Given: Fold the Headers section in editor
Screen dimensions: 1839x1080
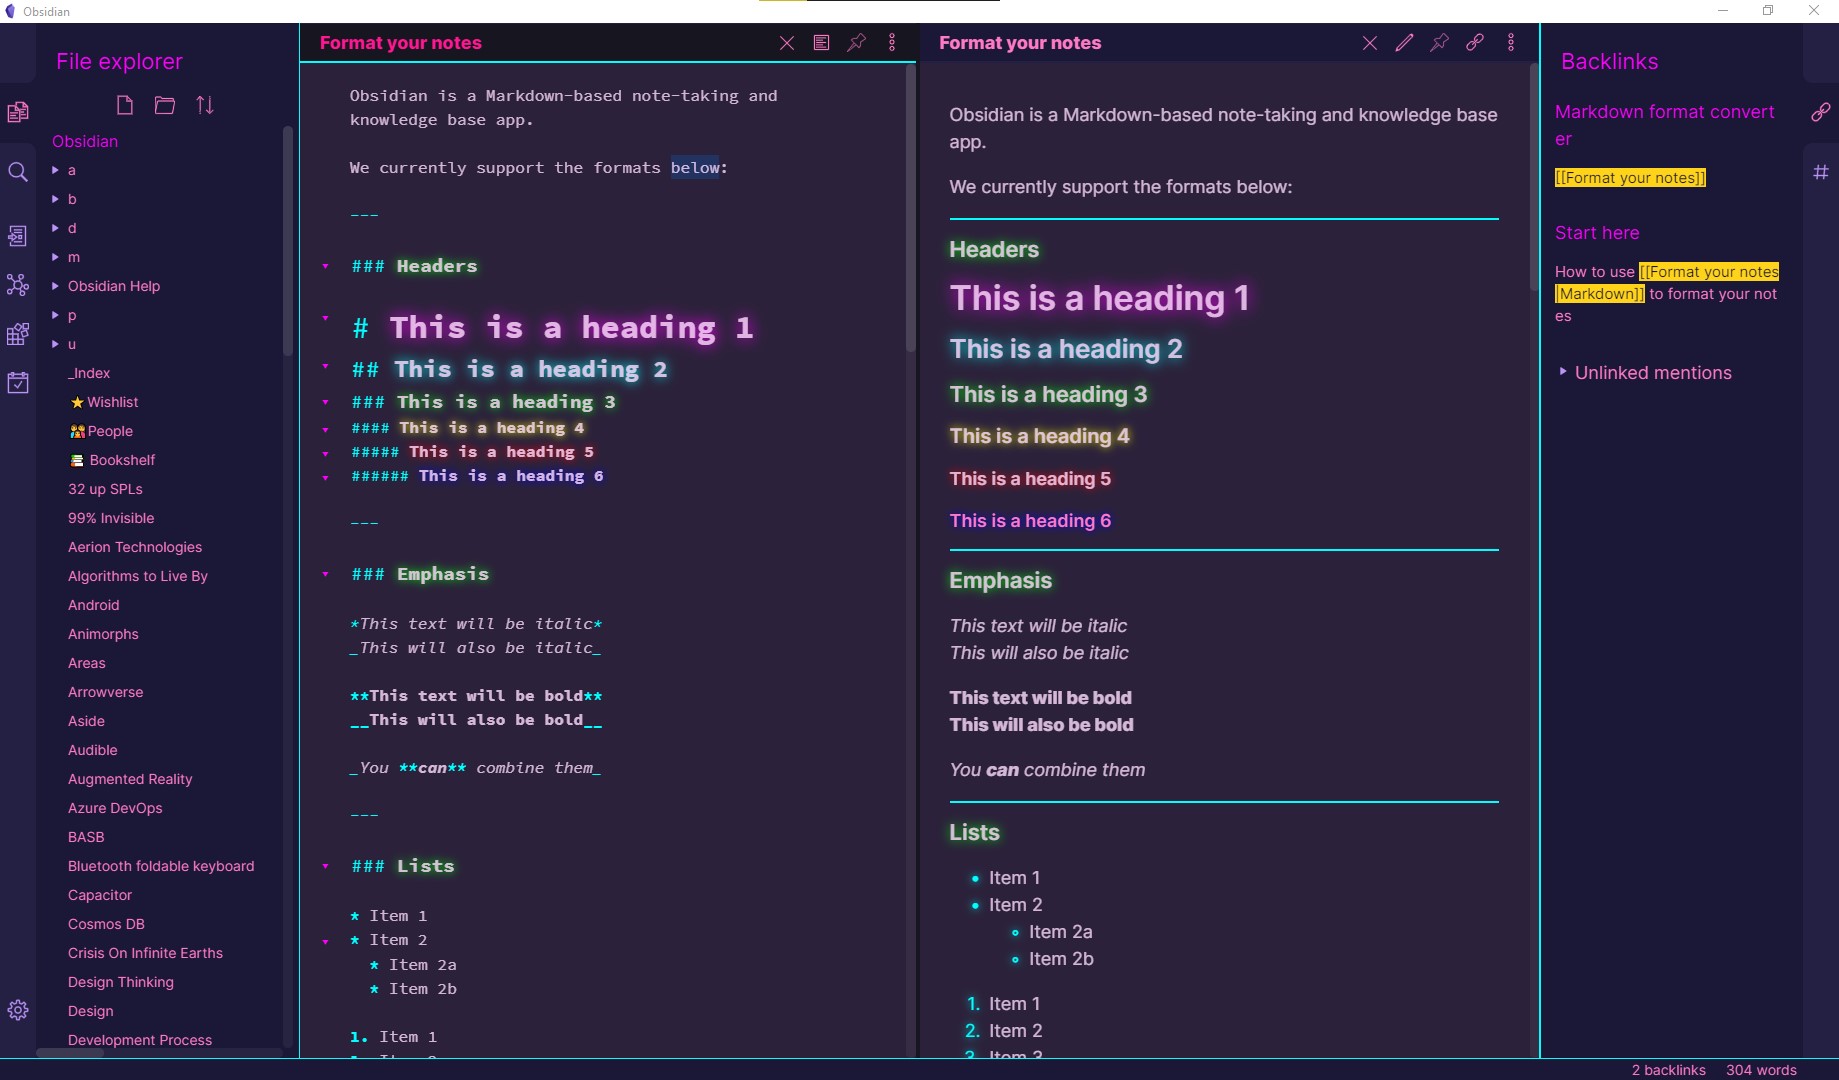Looking at the screenshot, I should pos(326,267).
